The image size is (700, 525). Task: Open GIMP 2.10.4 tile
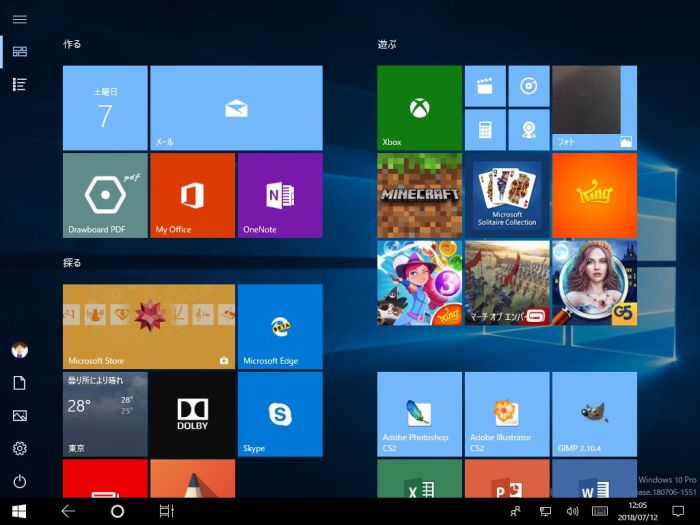coord(594,414)
